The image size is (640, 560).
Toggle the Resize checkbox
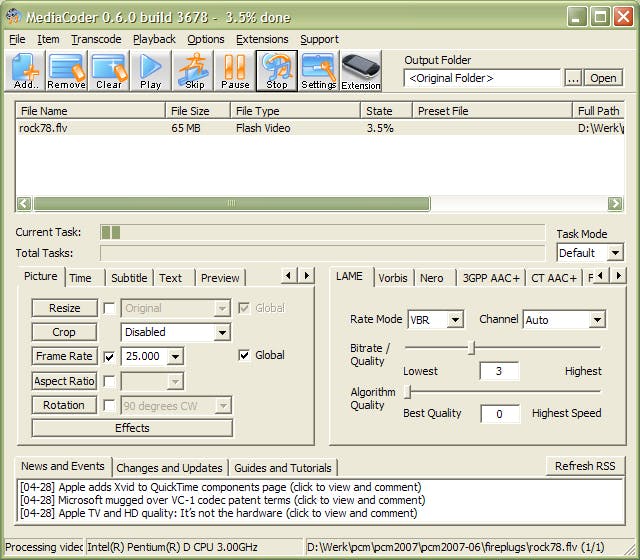[x=109, y=308]
